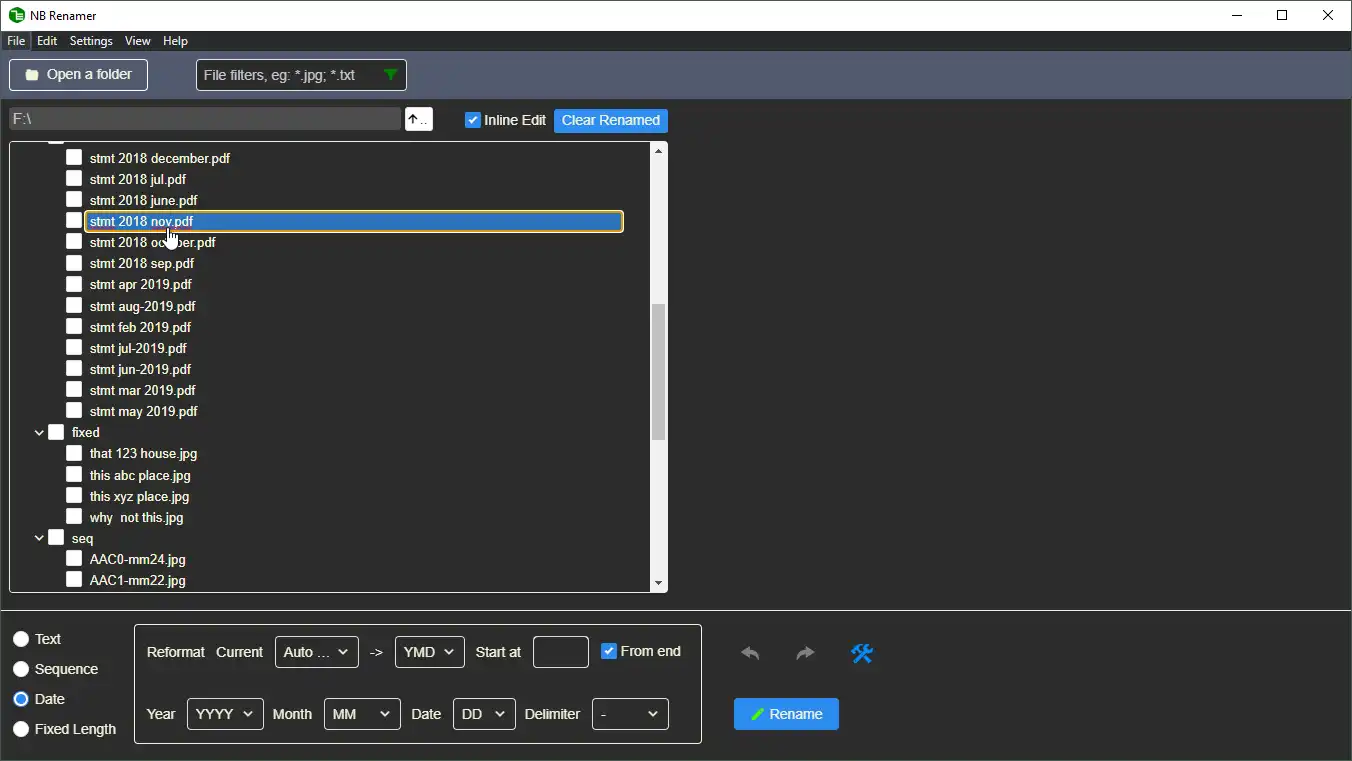Image resolution: width=1352 pixels, height=761 pixels.
Task: Check the box for that 123 house.jpg
Action: pyautogui.click(x=74, y=453)
